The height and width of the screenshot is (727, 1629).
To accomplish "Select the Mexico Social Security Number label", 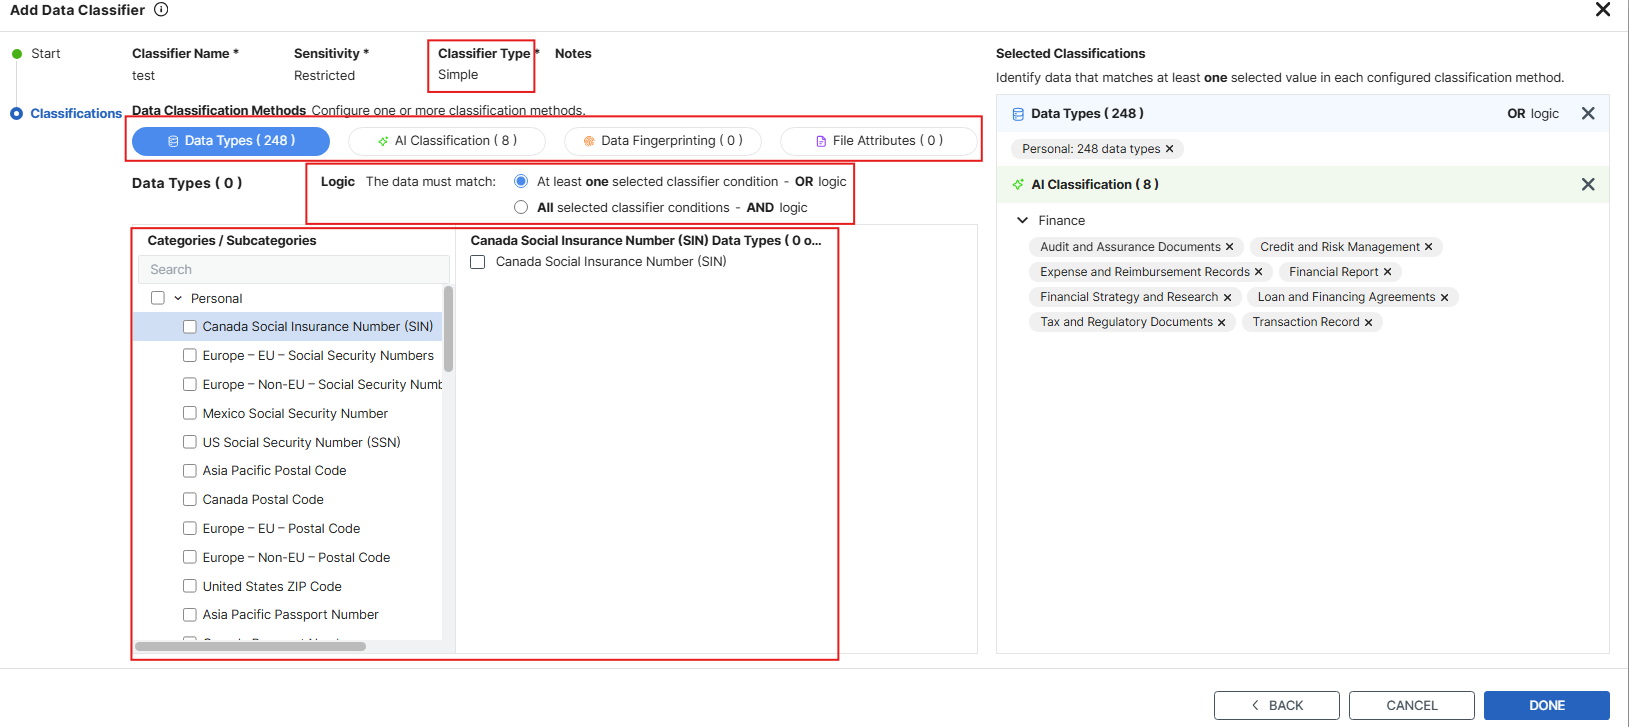I will point(295,414).
